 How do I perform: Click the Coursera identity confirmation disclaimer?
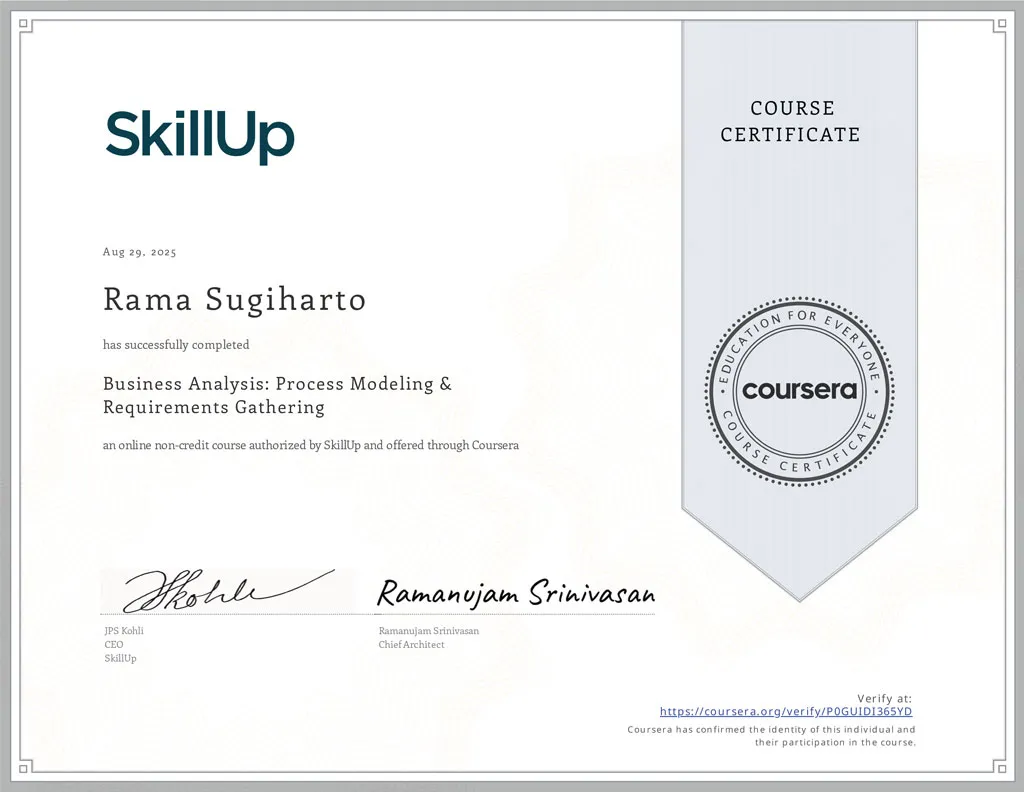(771, 736)
